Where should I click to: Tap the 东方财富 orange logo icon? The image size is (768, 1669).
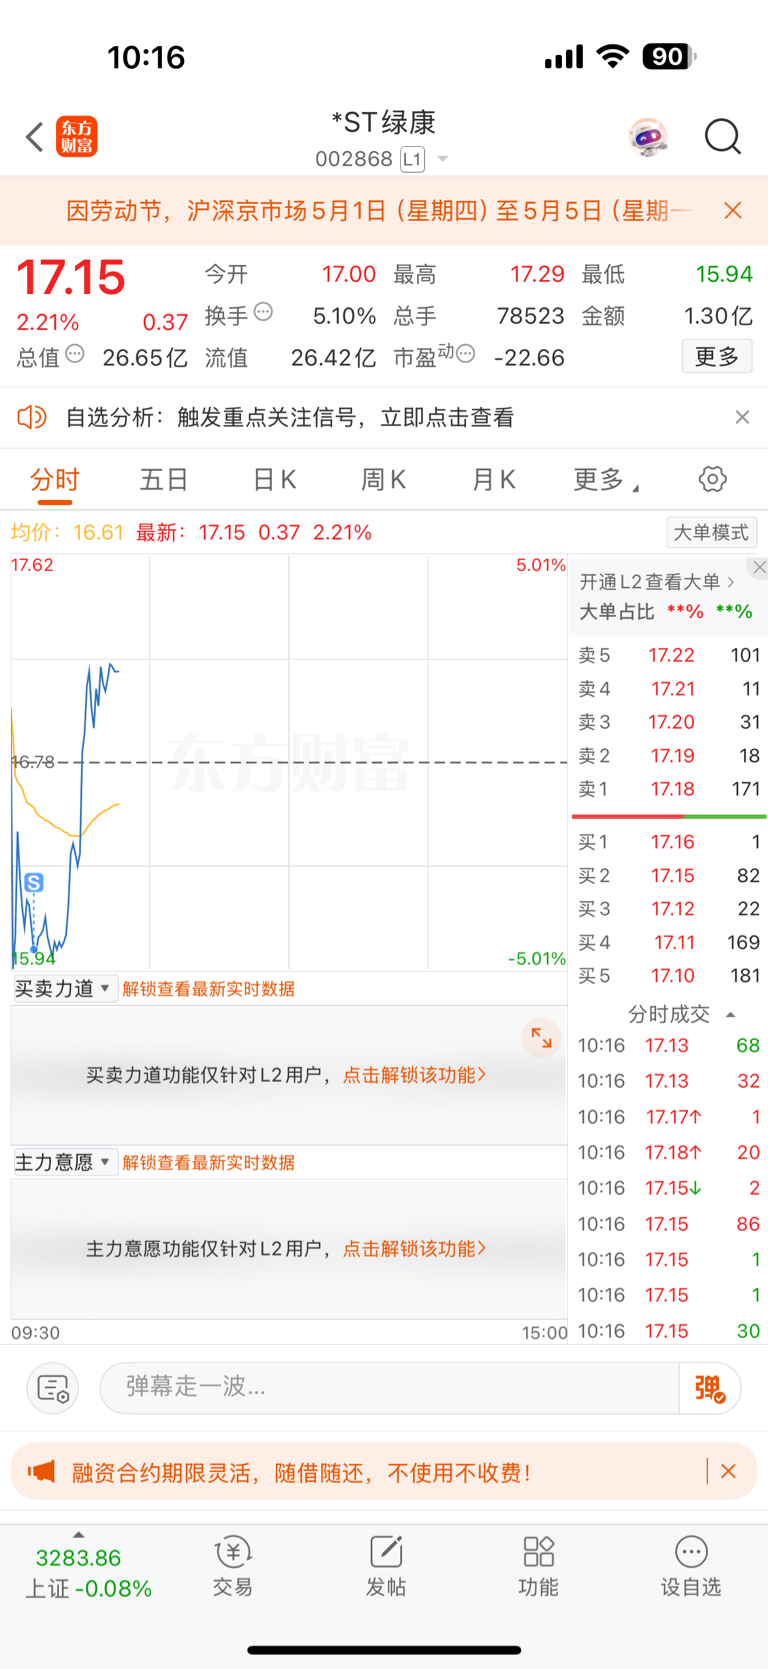tap(77, 137)
